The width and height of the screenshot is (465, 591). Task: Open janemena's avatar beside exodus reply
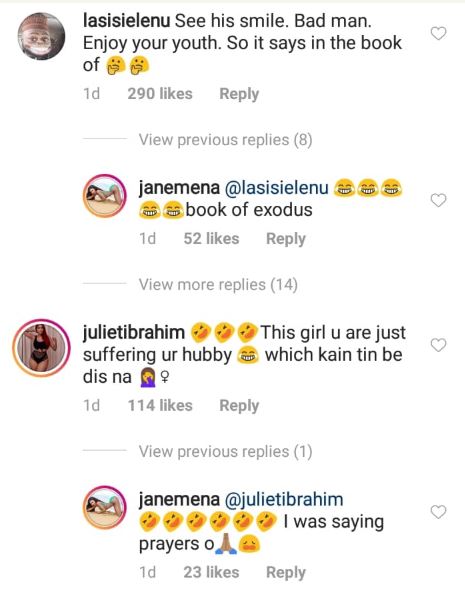(105, 196)
